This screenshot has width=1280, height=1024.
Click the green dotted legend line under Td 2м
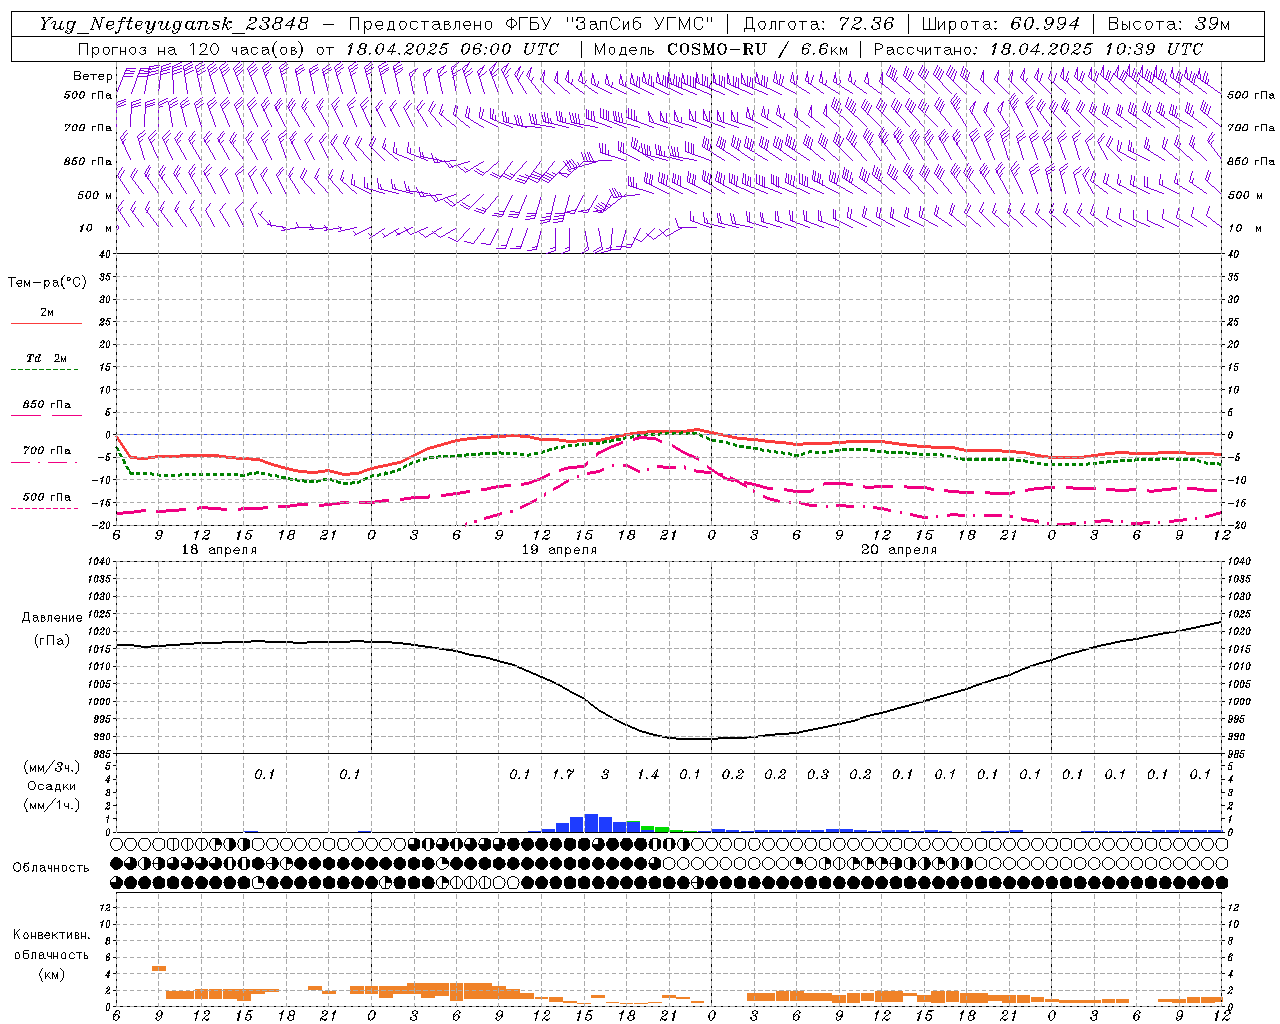pos(44,370)
